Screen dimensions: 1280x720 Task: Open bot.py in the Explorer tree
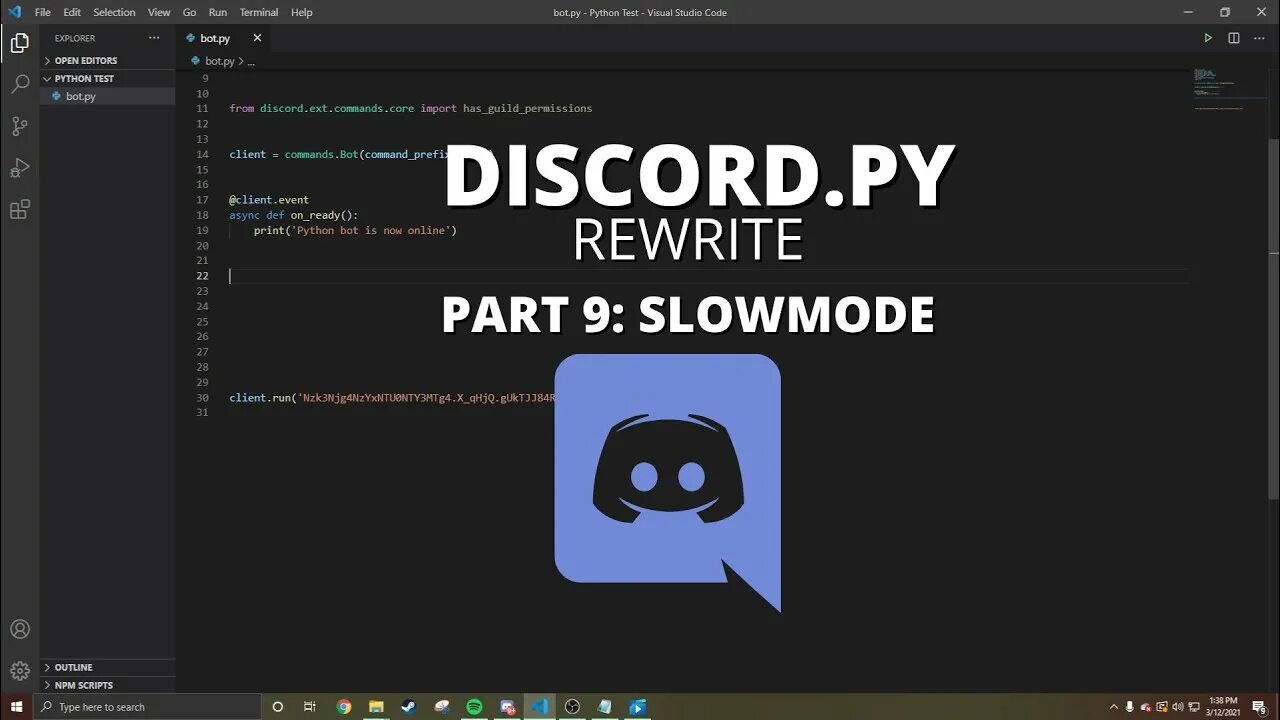pyautogui.click(x=108, y=96)
